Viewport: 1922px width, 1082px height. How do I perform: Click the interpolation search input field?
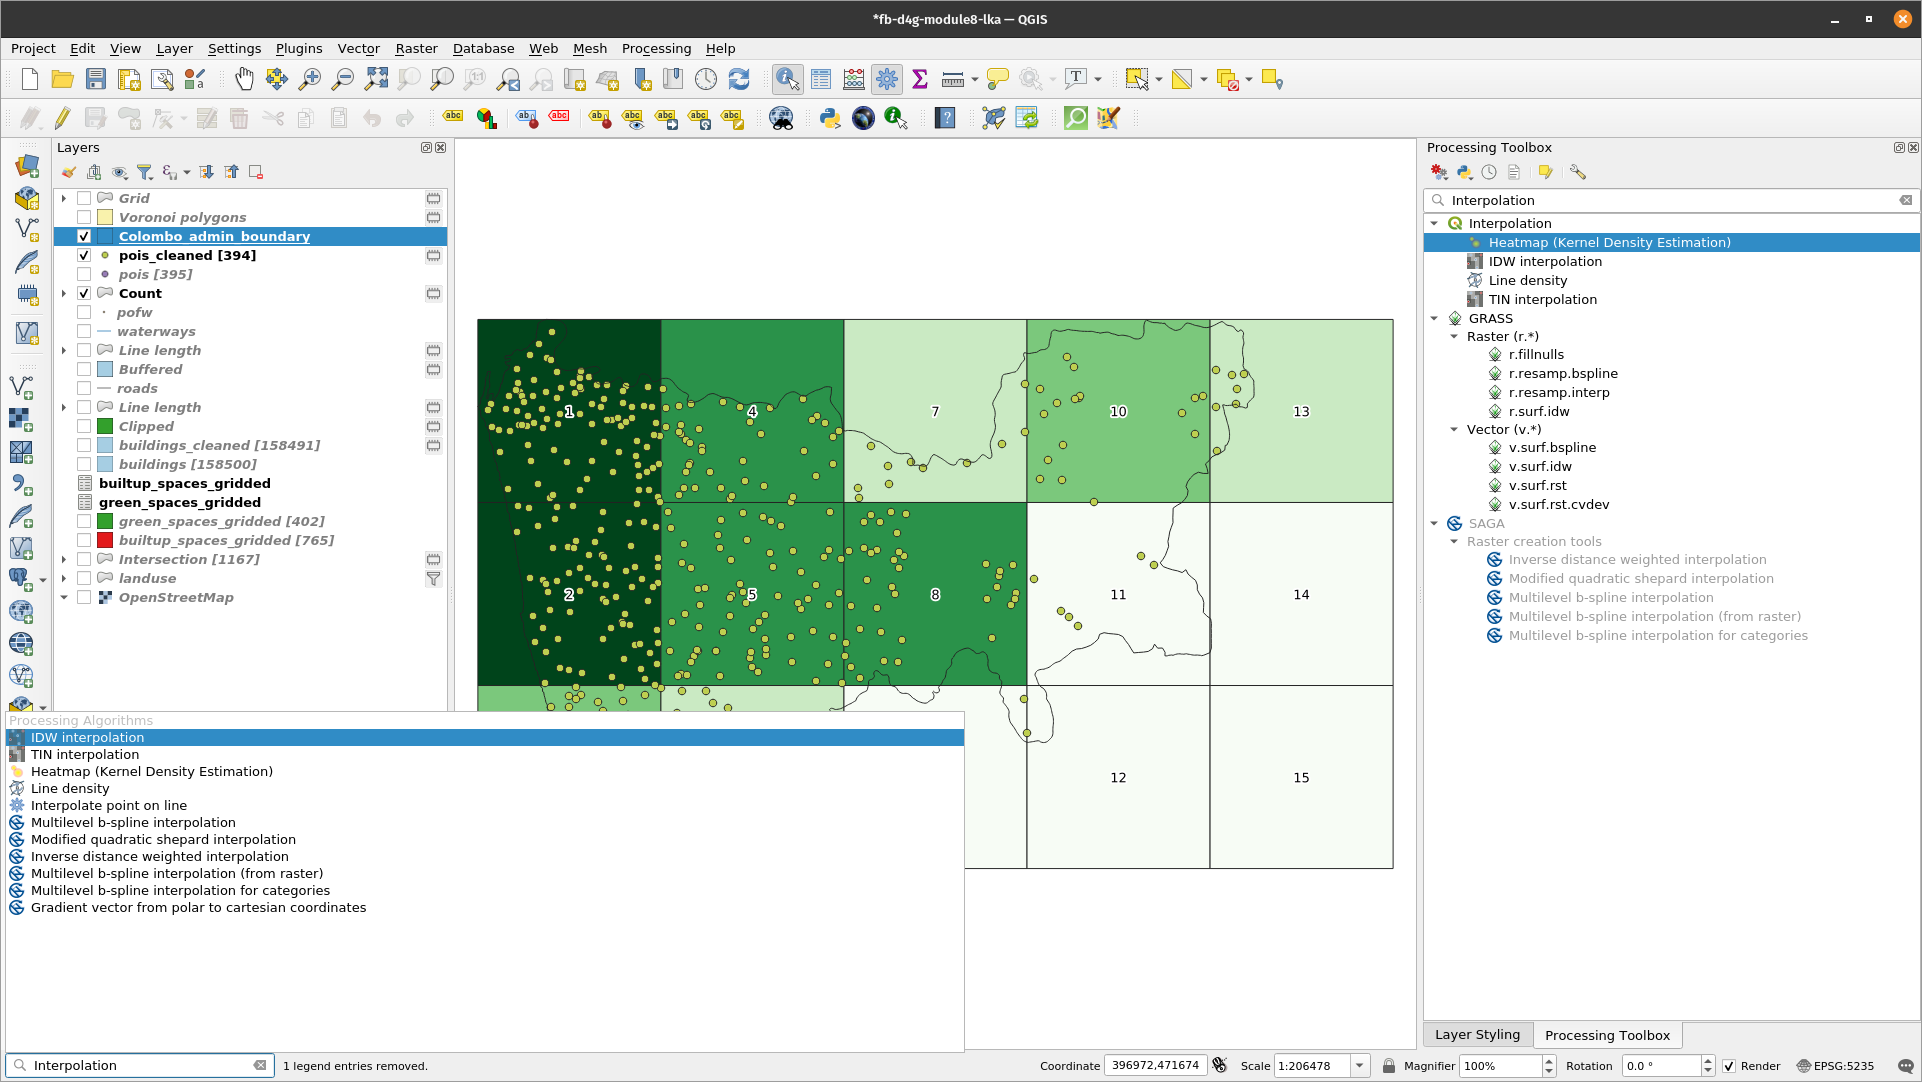[x=1670, y=199]
